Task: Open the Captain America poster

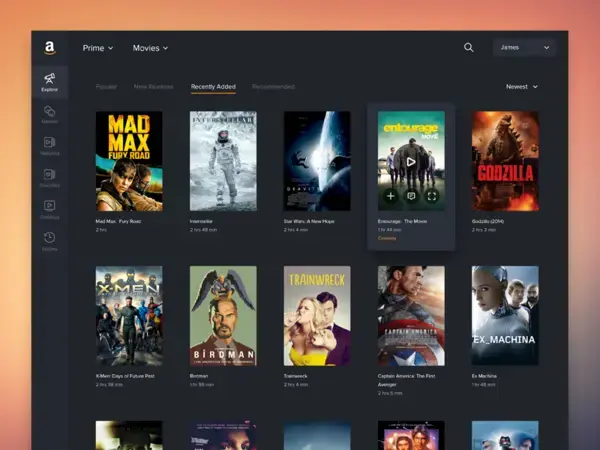Action: coord(411,316)
